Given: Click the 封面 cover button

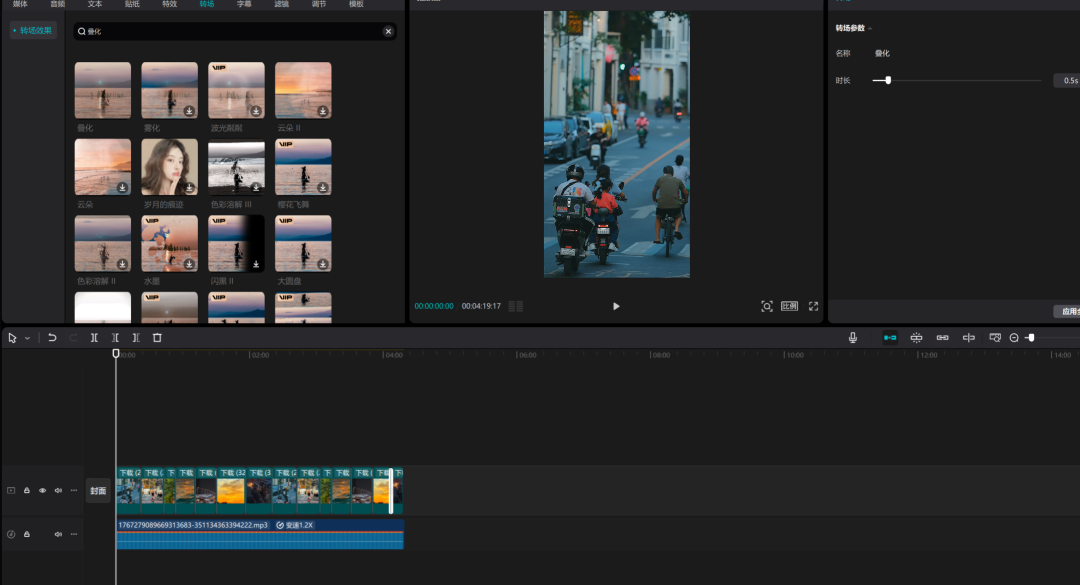Looking at the screenshot, I should click(98, 491).
